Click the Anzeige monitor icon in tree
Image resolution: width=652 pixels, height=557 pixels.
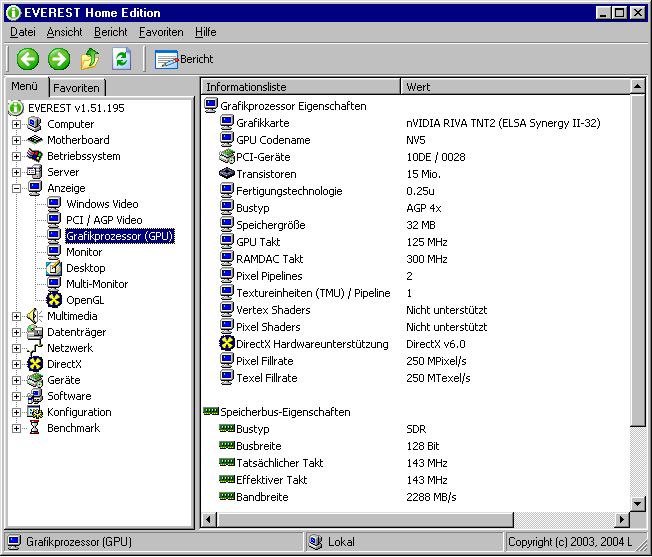pos(35,188)
